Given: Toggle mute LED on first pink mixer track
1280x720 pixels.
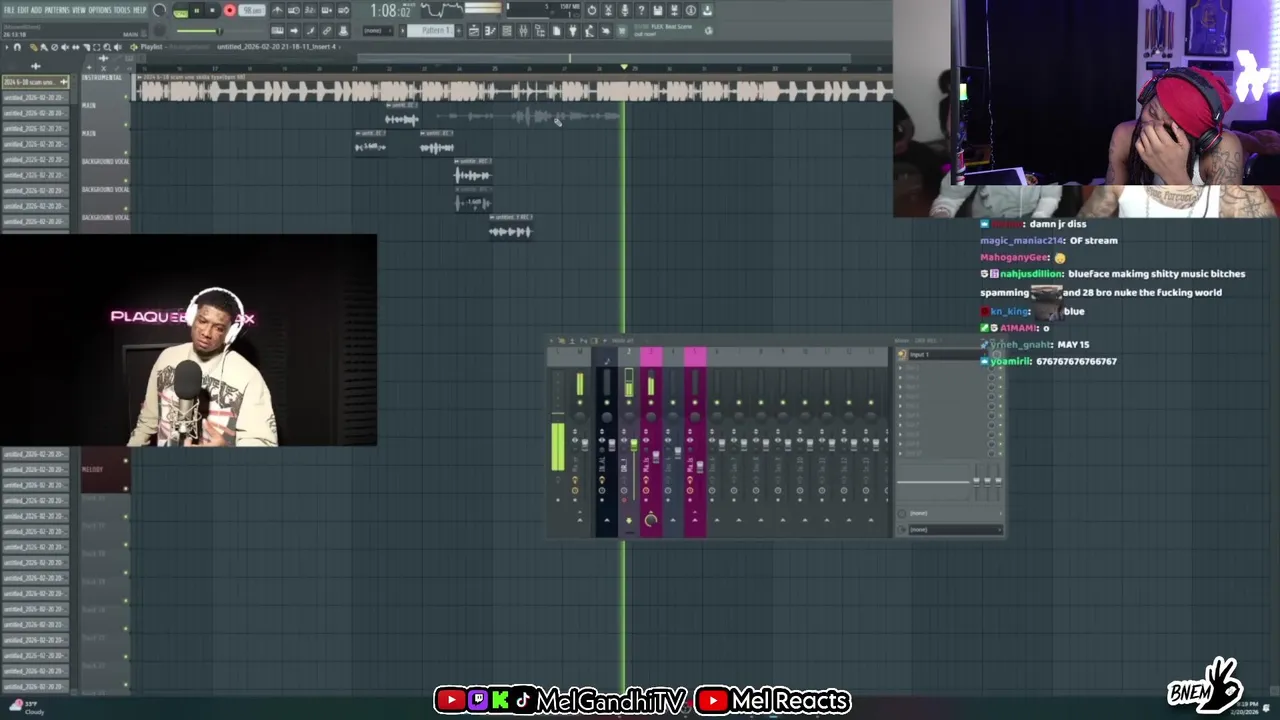Looking at the screenshot, I should point(651,402).
